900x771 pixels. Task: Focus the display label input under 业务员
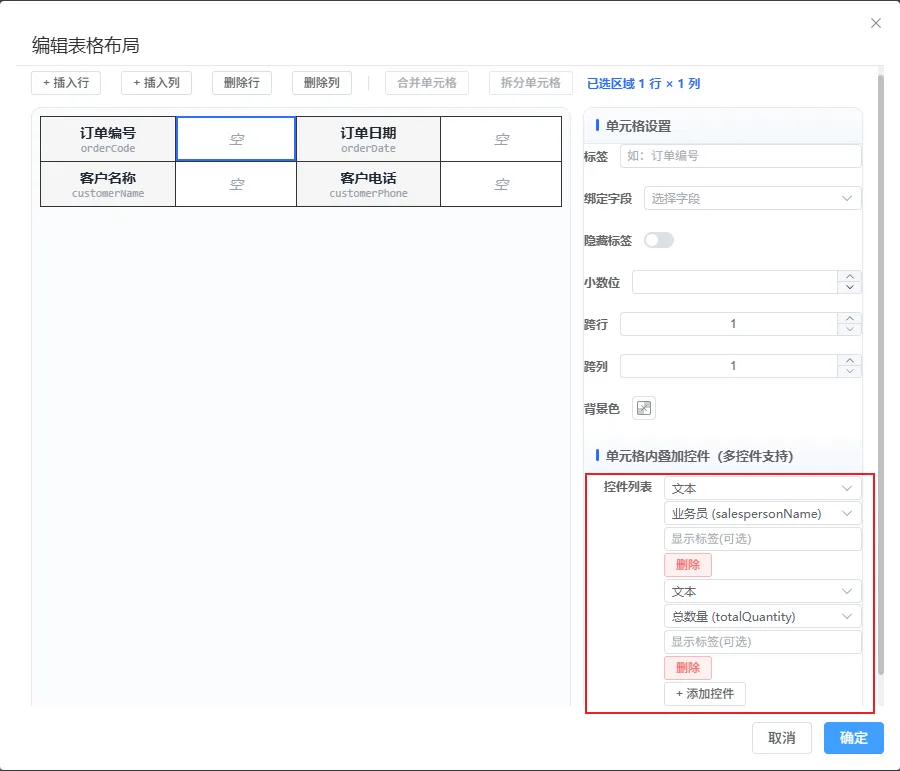(762, 539)
